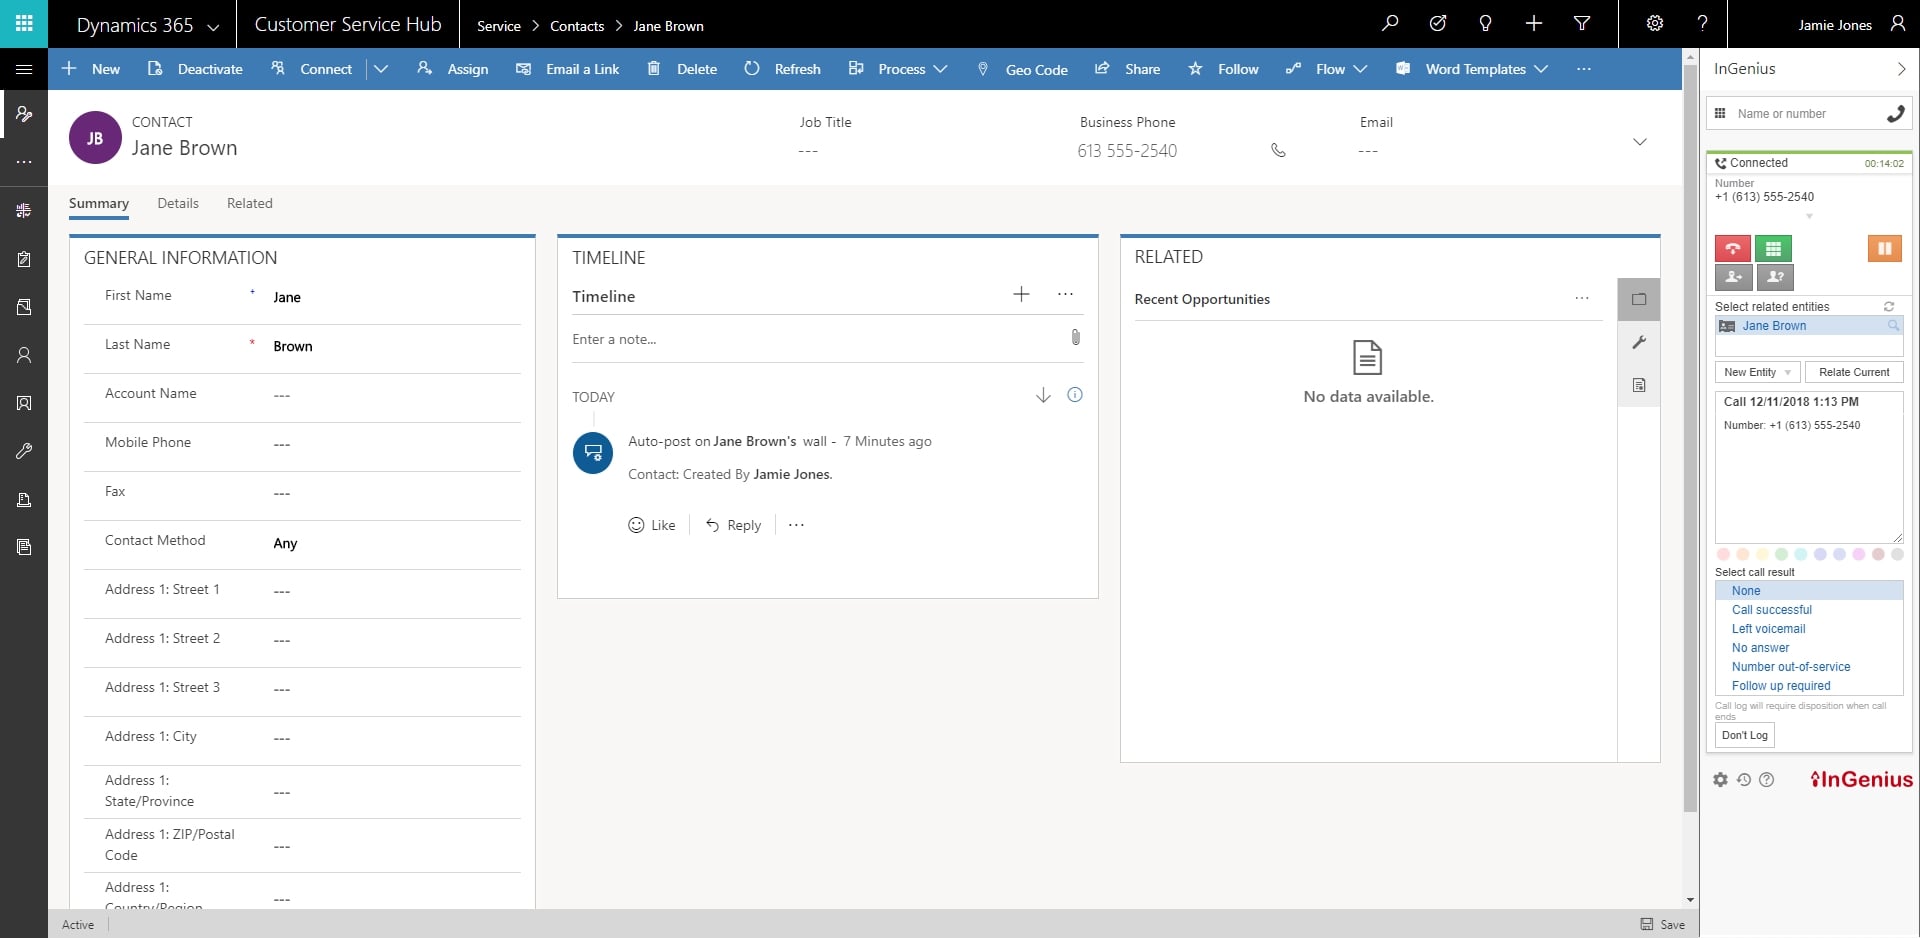Open InGenius help icon
The width and height of the screenshot is (1920, 938).
click(x=1767, y=780)
